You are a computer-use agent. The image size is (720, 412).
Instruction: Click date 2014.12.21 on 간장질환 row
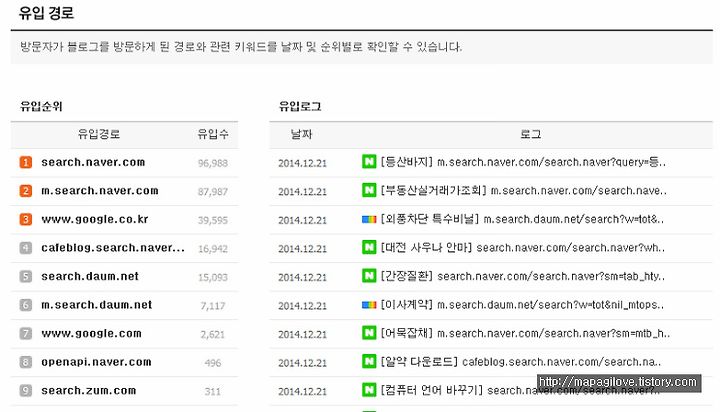click(302, 277)
